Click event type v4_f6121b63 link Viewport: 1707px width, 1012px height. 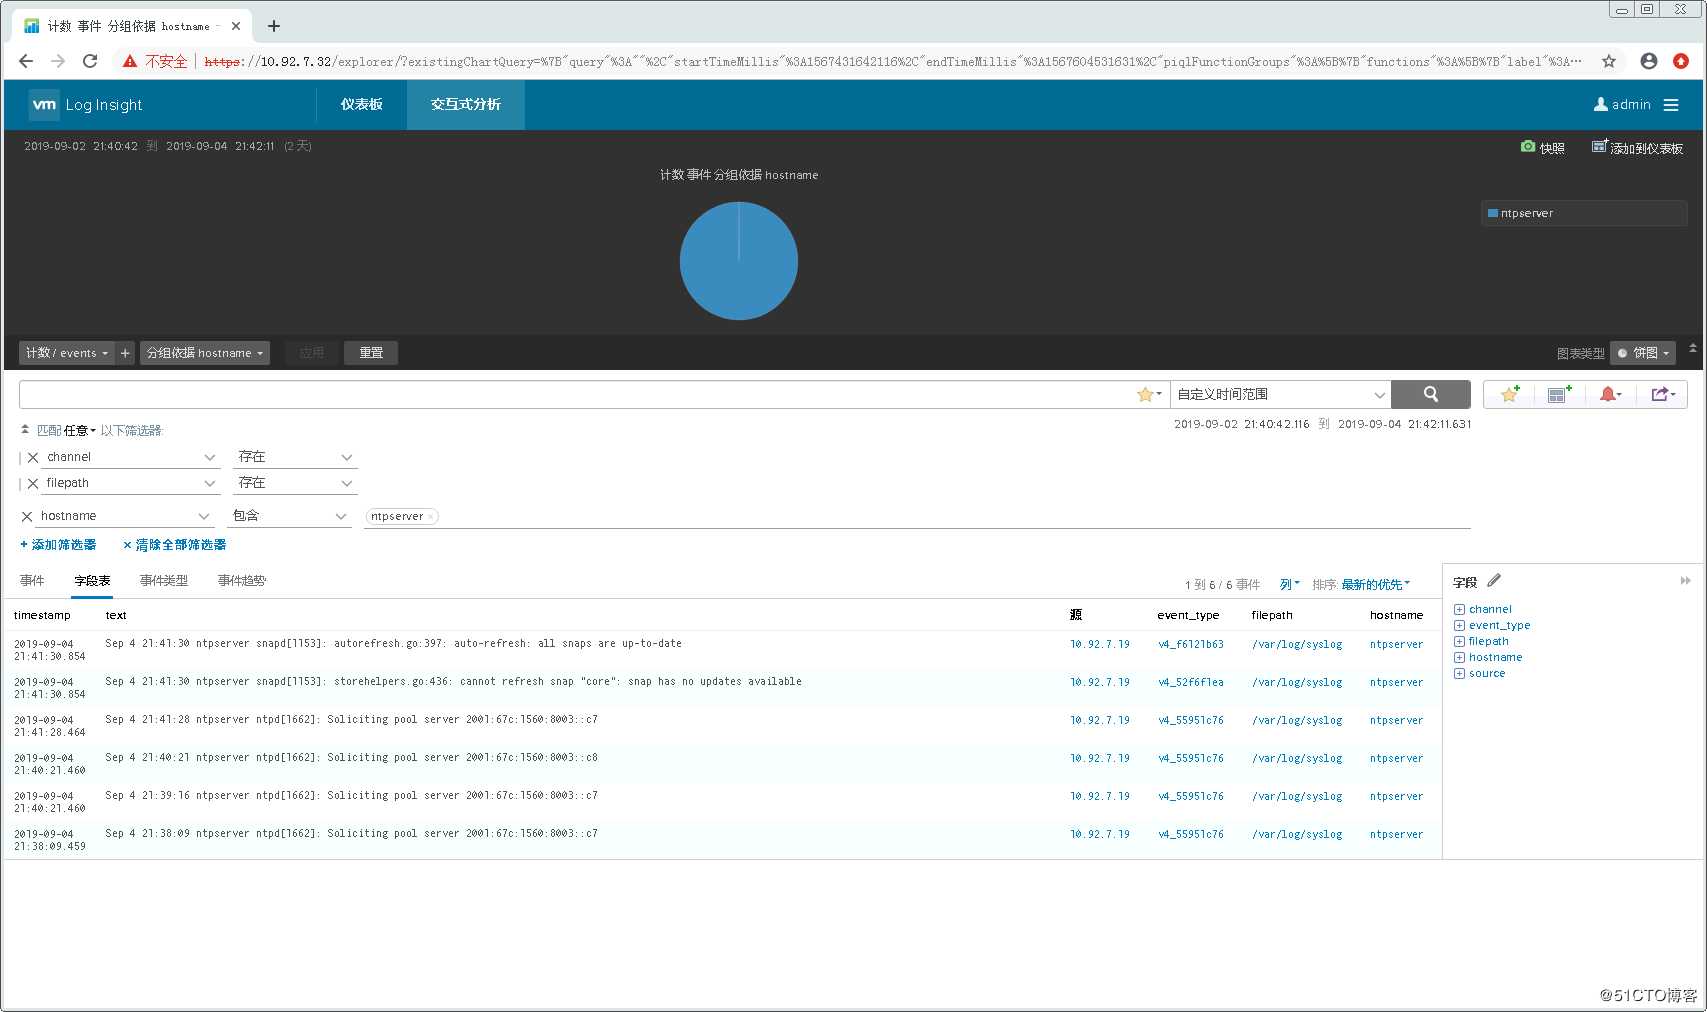click(x=1191, y=645)
